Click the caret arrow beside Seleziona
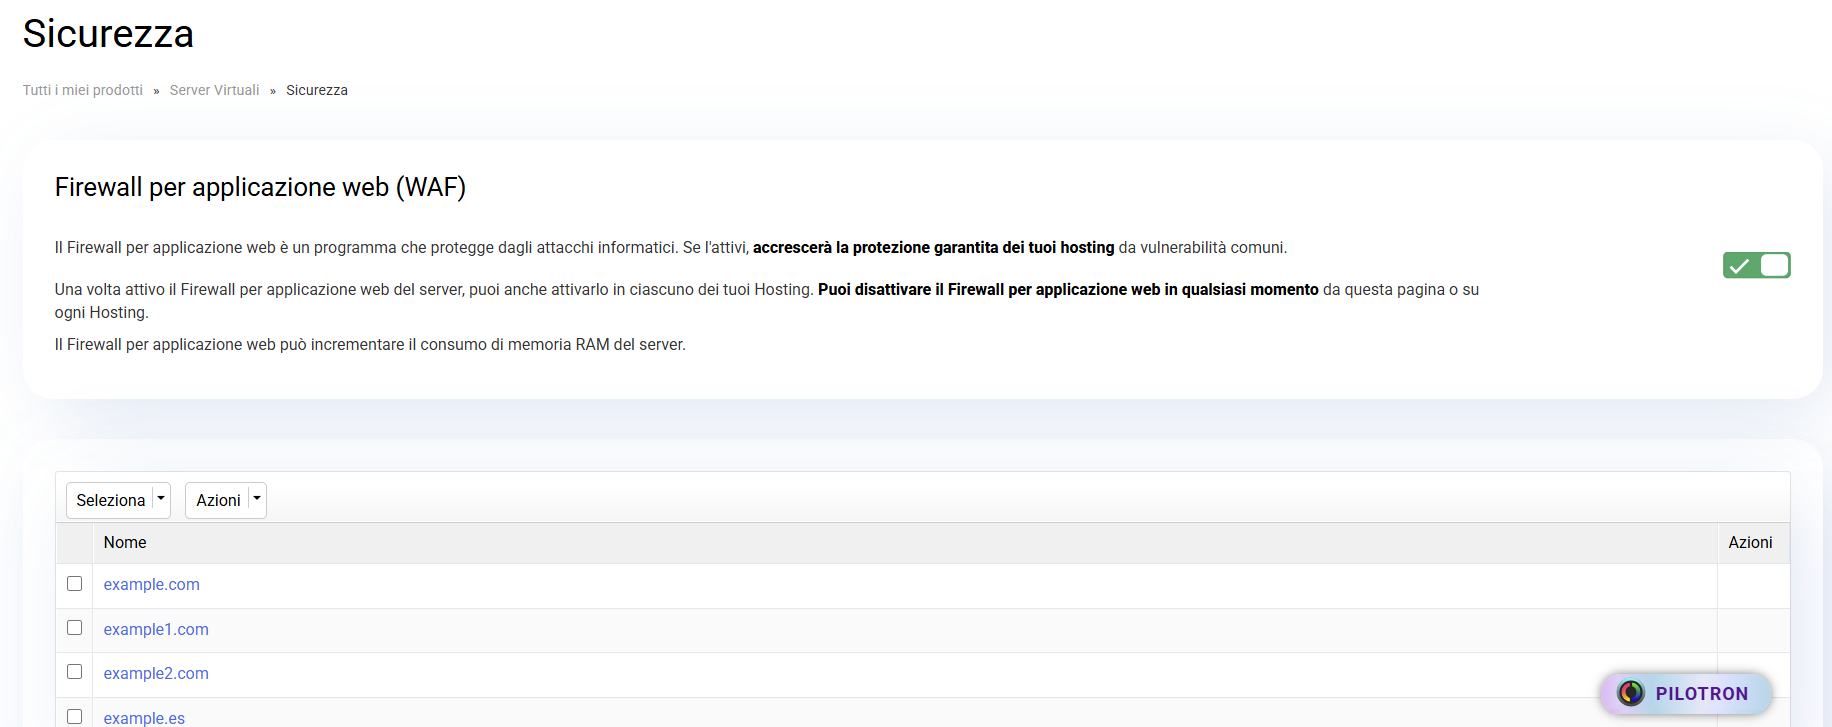The width and height of the screenshot is (1832, 727). pos(160,499)
